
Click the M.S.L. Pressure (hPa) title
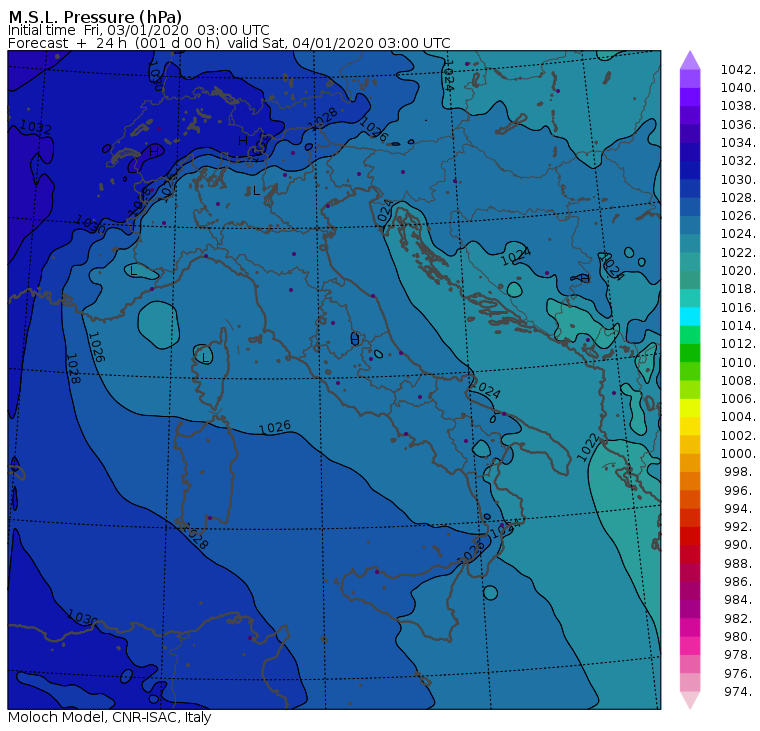(x=95, y=17)
